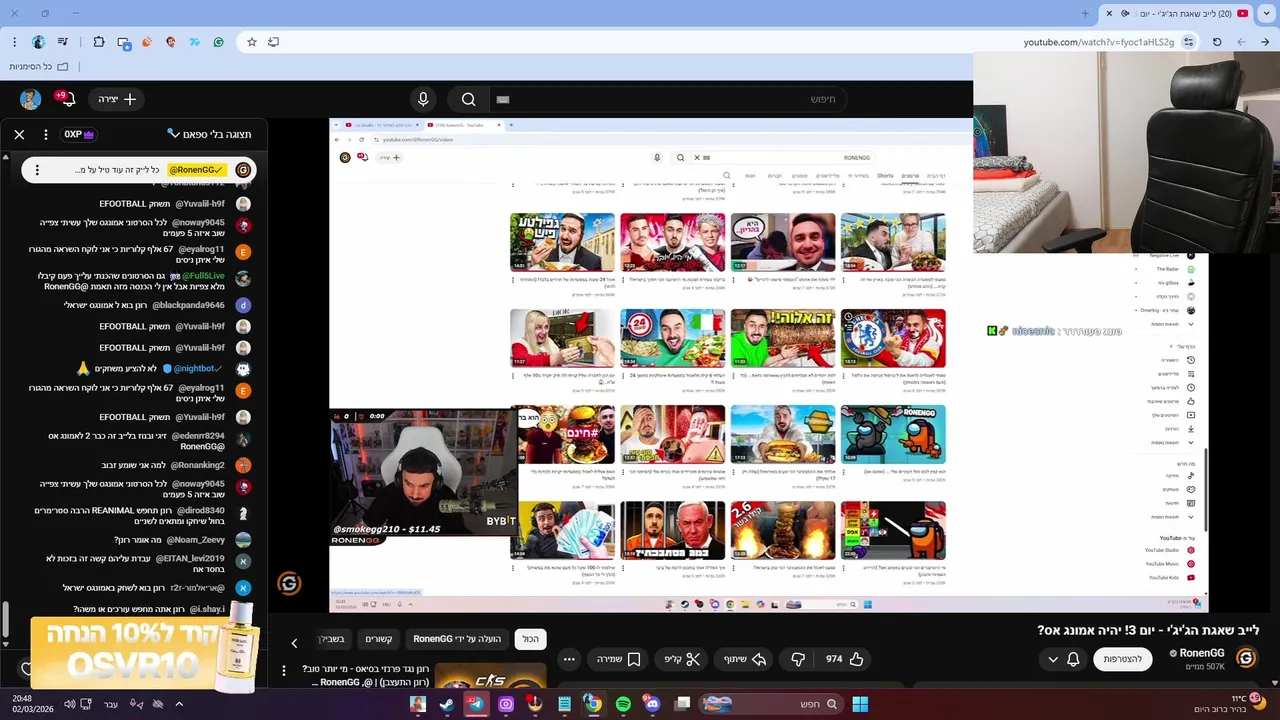
Task: Open the three-dot more actions button below video
Action: pos(569,659)
